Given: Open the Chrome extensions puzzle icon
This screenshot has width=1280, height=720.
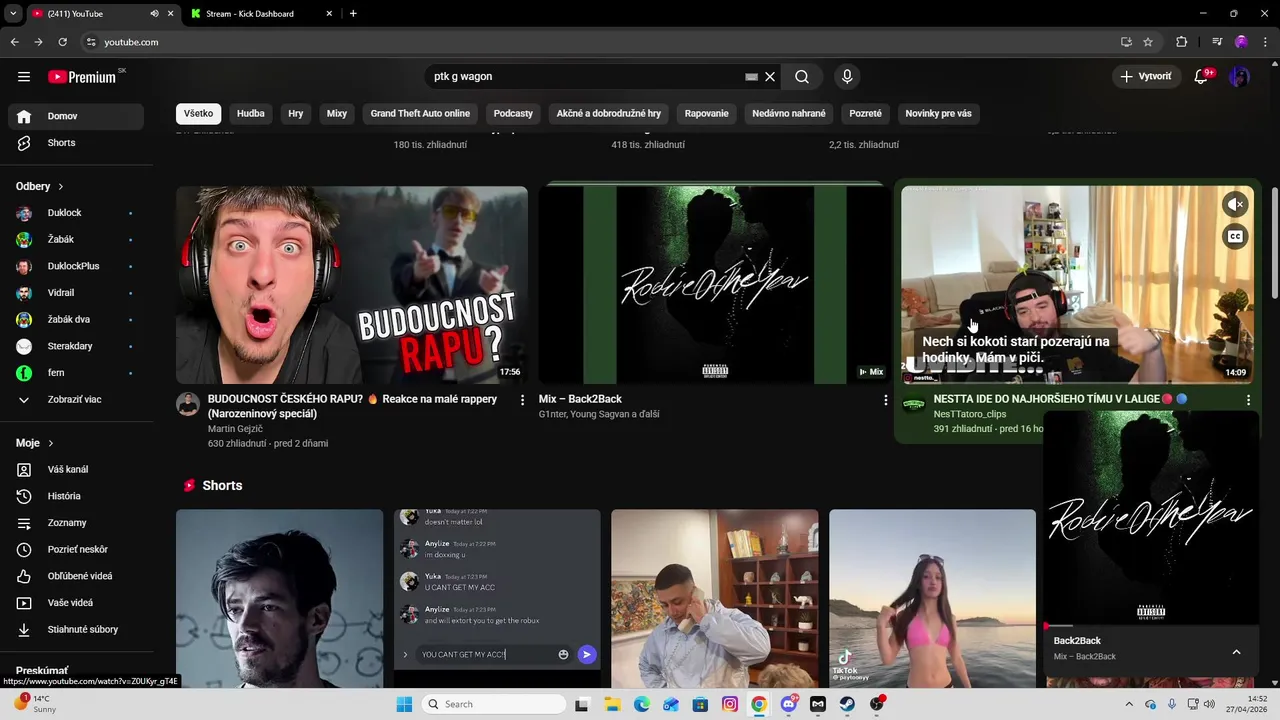Looking at the screenshot, I should pos(1181,42).
